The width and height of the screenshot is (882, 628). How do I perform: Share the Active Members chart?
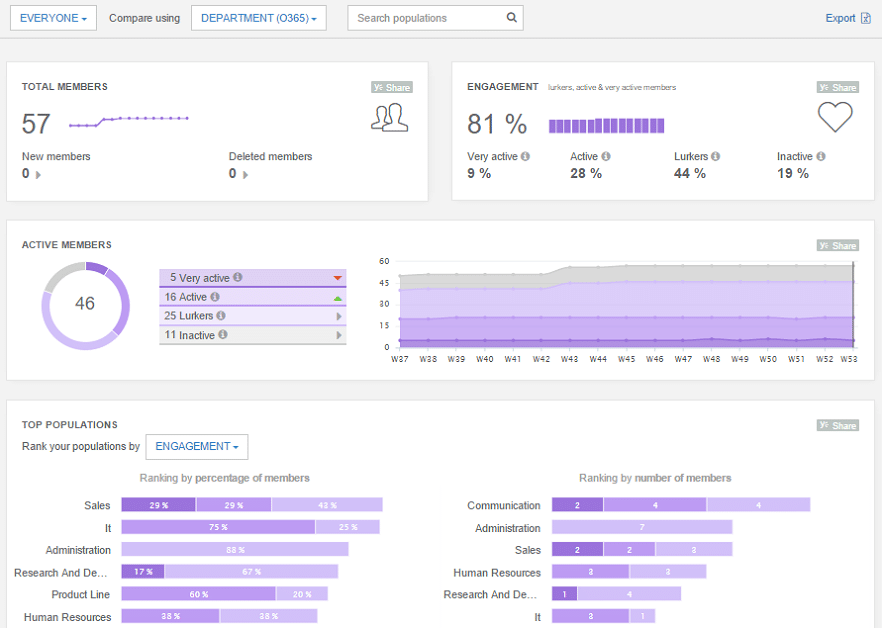(x=837, y=245)
